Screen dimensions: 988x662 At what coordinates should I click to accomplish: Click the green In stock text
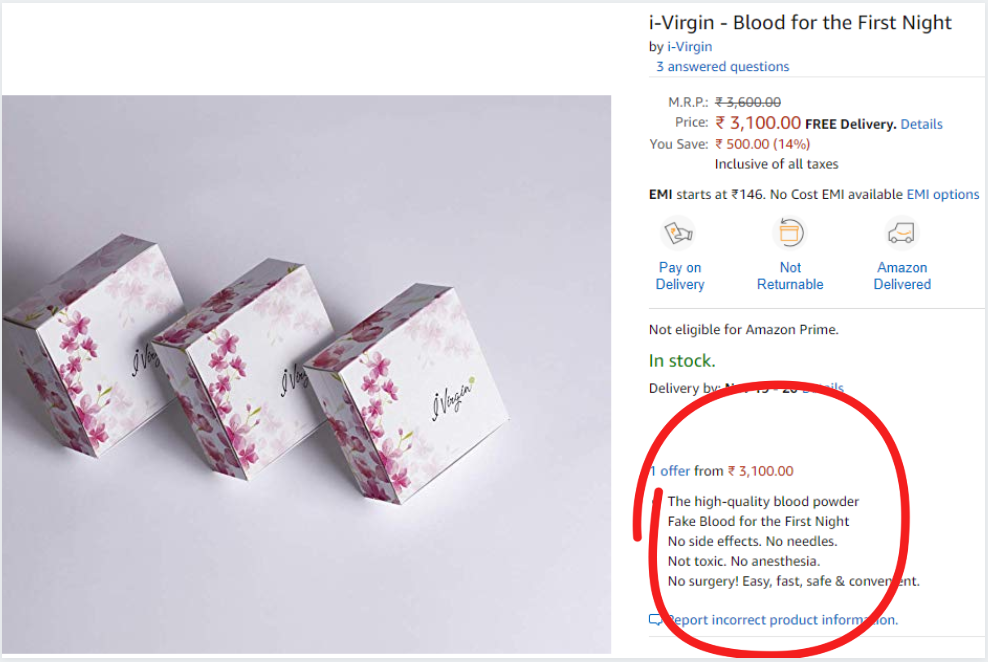point(682,361)
